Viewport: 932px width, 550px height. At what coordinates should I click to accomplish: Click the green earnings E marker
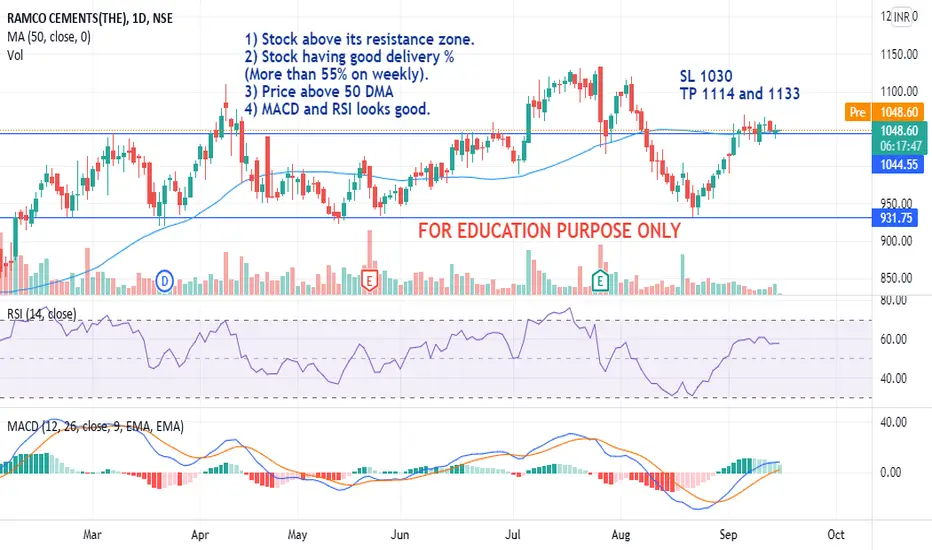[600, 280]
